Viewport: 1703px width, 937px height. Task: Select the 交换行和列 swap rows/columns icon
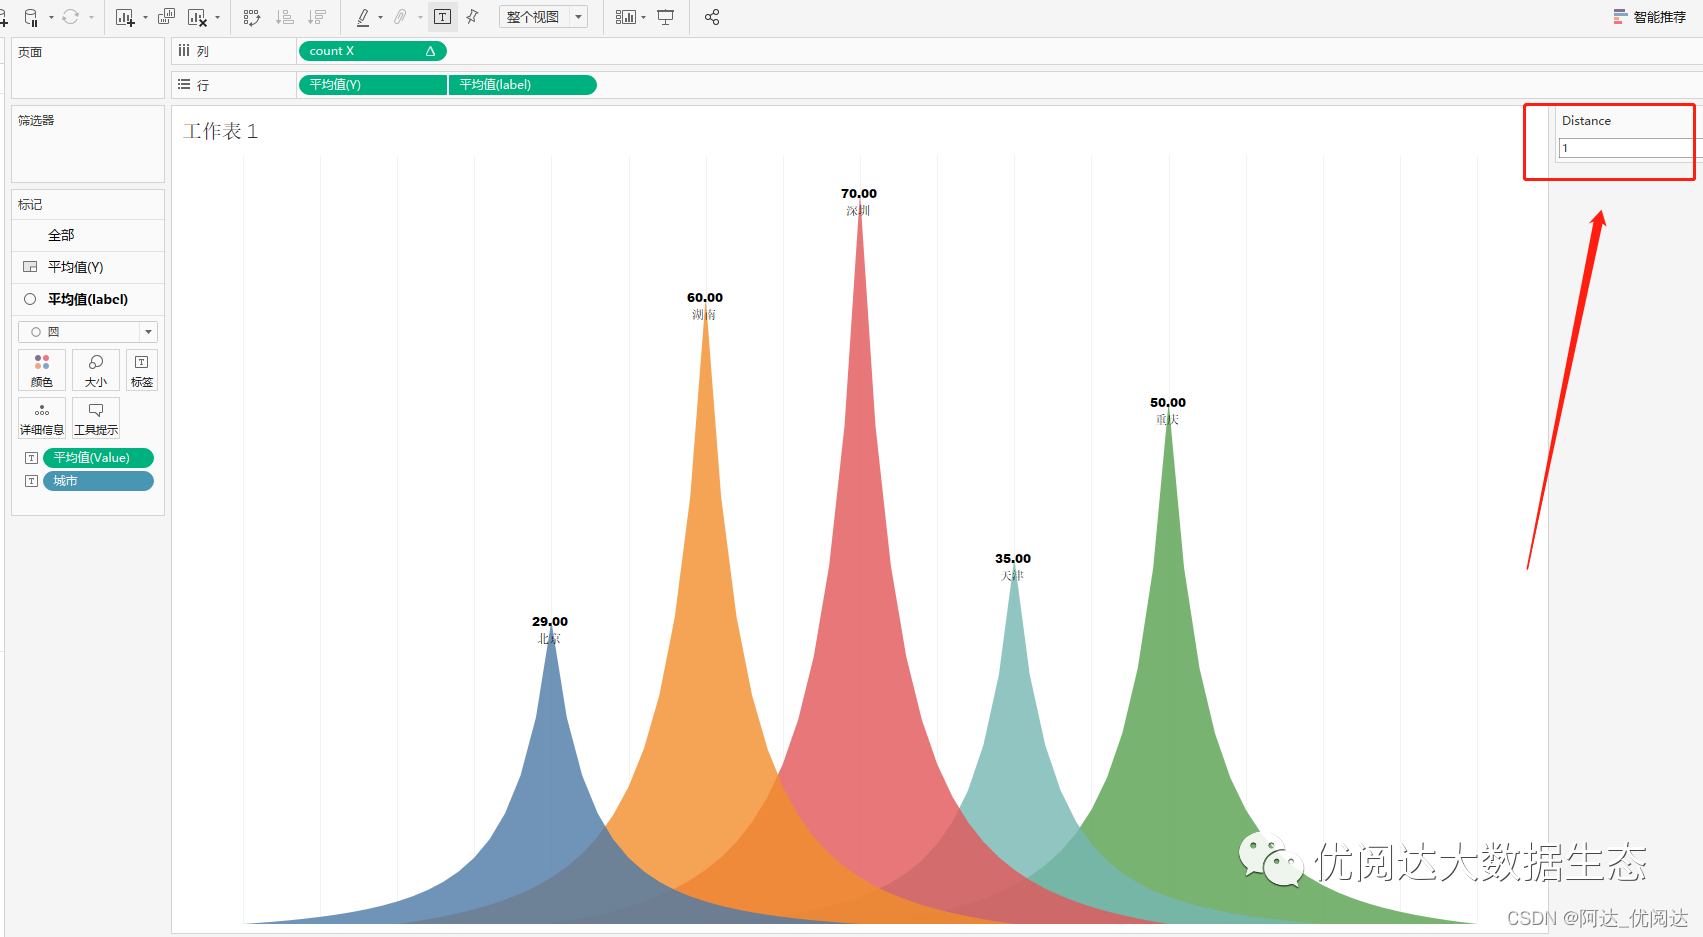pyautogui.click(x=252, y=17)
